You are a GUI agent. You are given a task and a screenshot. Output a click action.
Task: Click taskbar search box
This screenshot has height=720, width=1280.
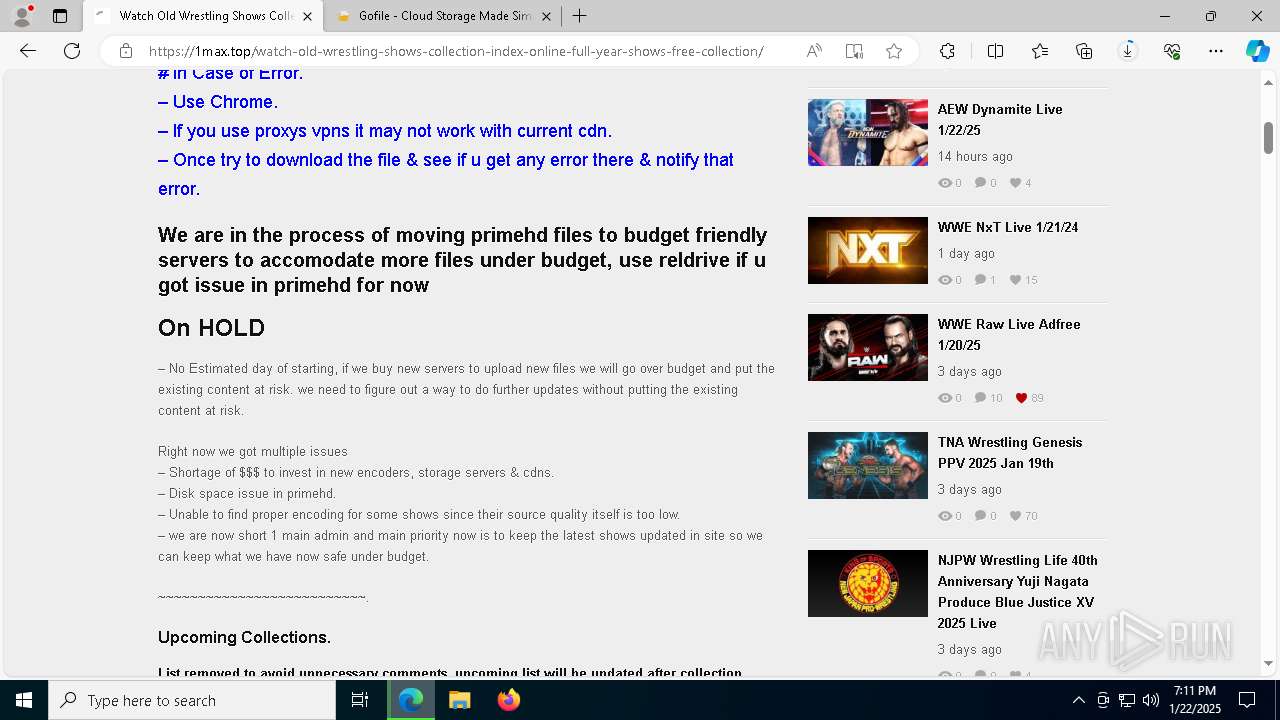192,700
